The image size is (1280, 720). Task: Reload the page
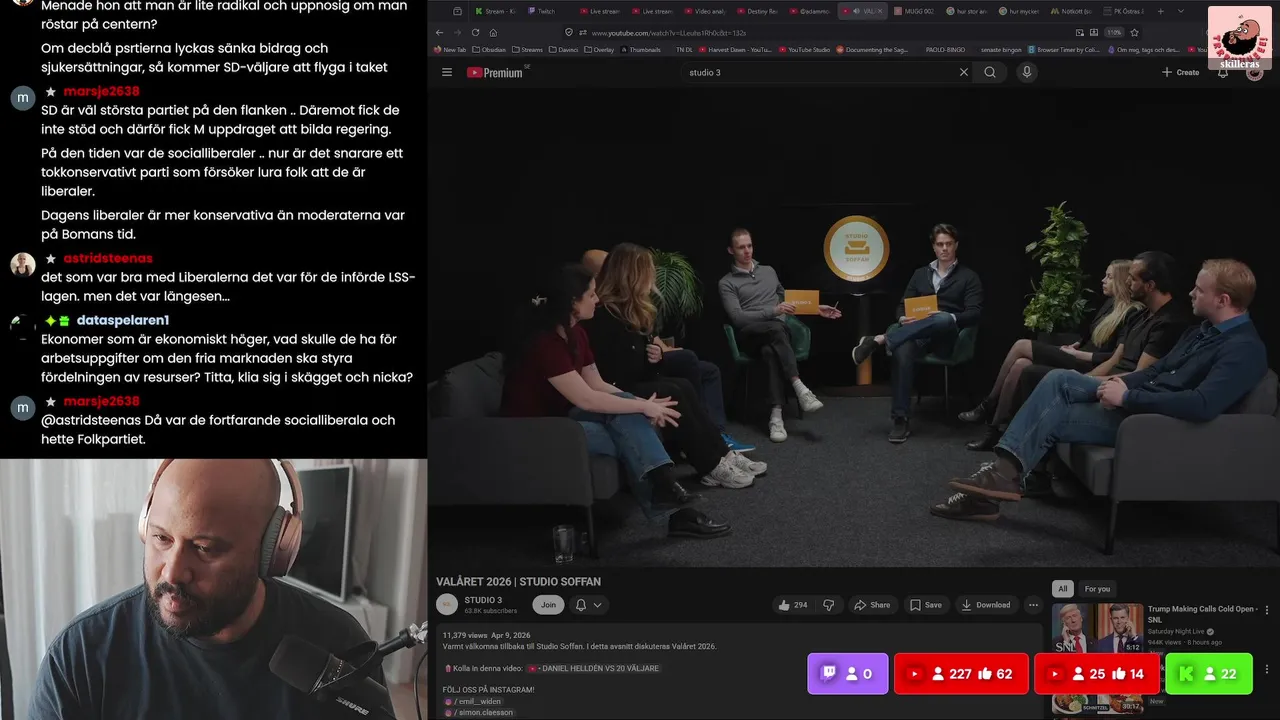pos(475,32)
